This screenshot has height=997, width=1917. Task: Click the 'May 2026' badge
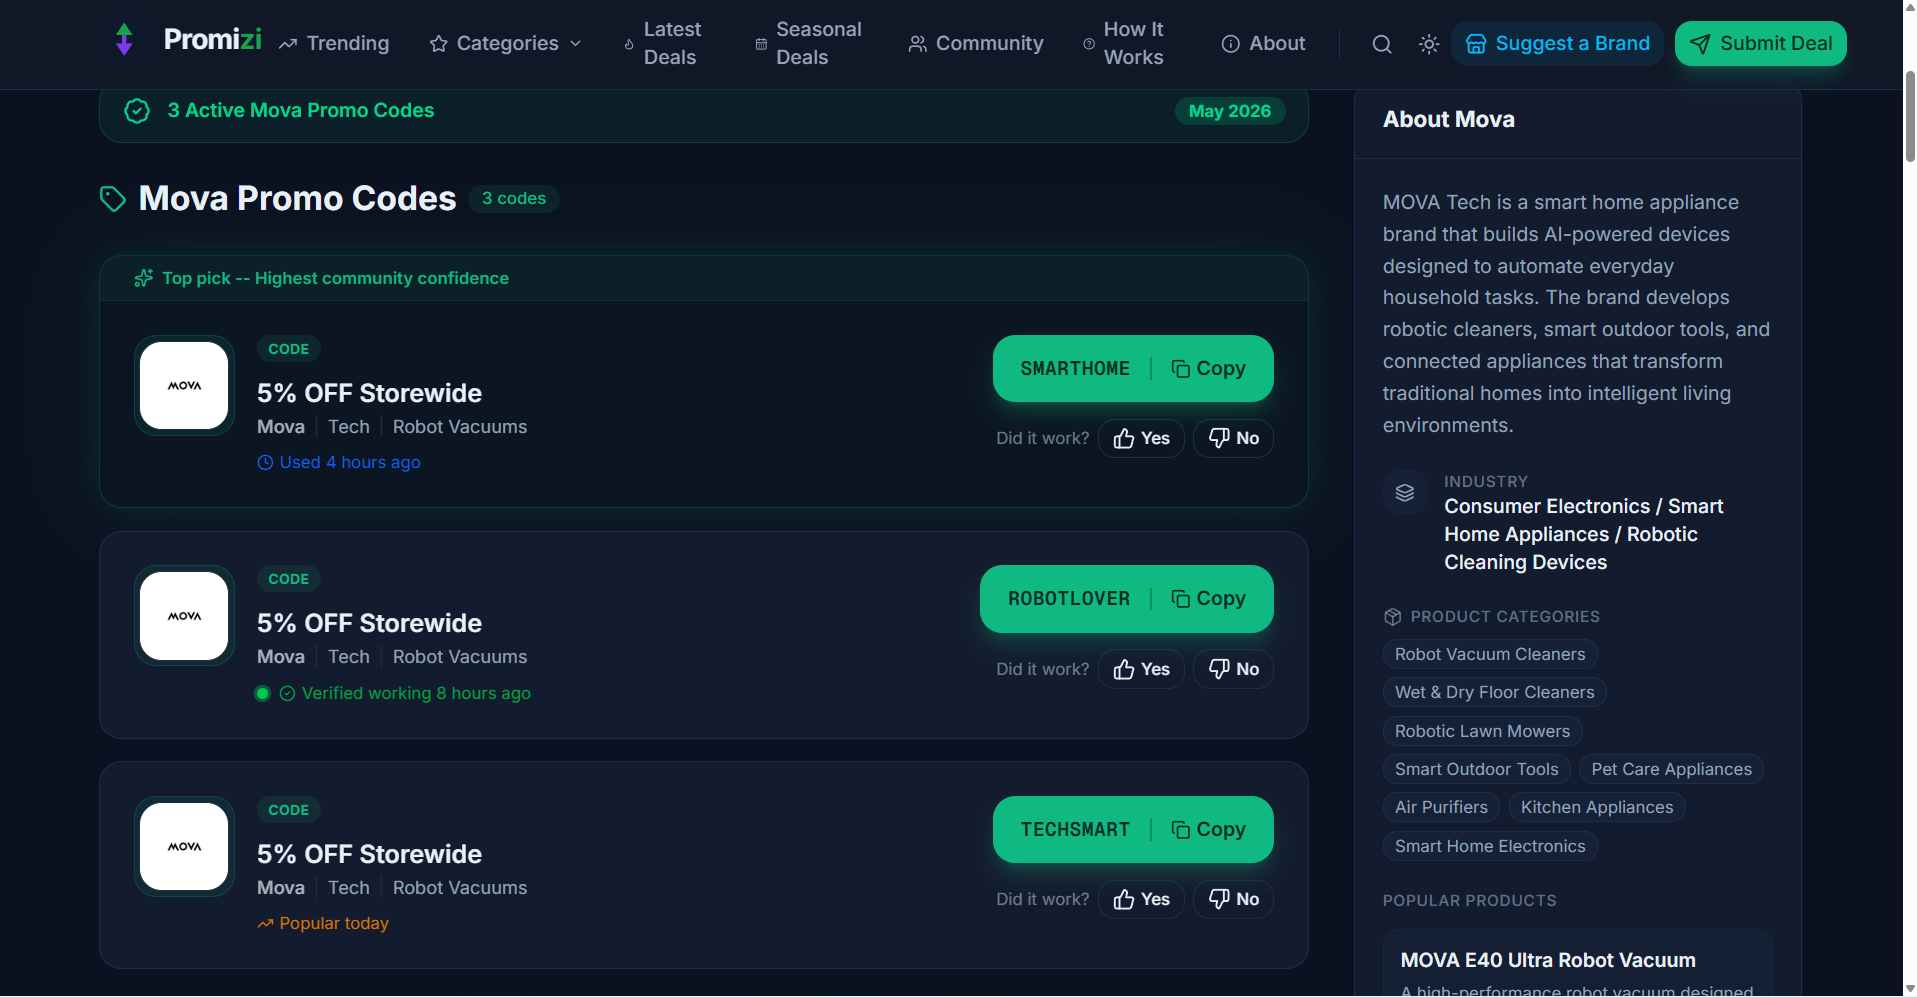tap(1230, 111)
